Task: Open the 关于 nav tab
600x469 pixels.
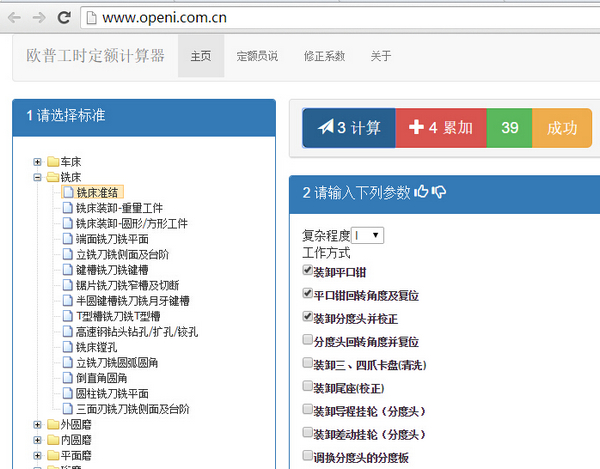Action: [381, 56]
